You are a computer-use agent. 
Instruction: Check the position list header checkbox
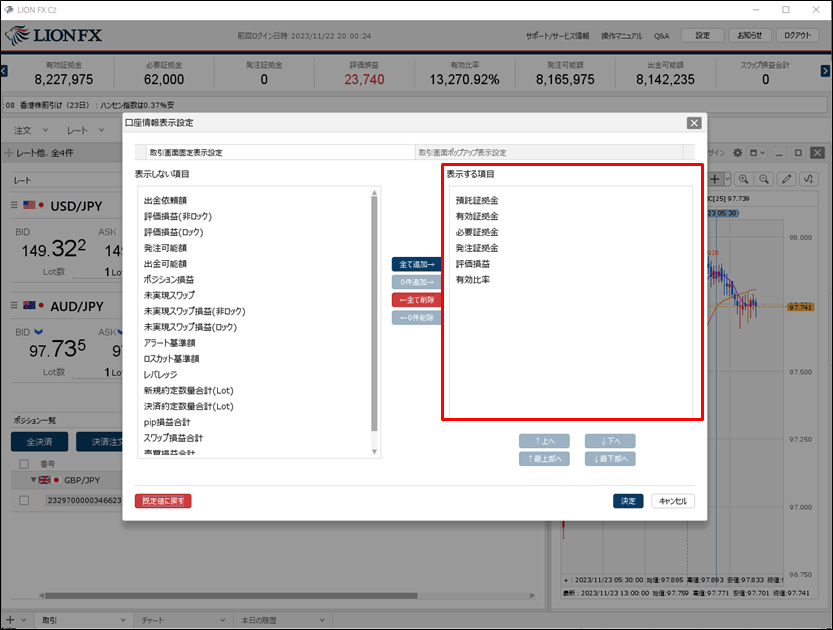tap(24, 464)
